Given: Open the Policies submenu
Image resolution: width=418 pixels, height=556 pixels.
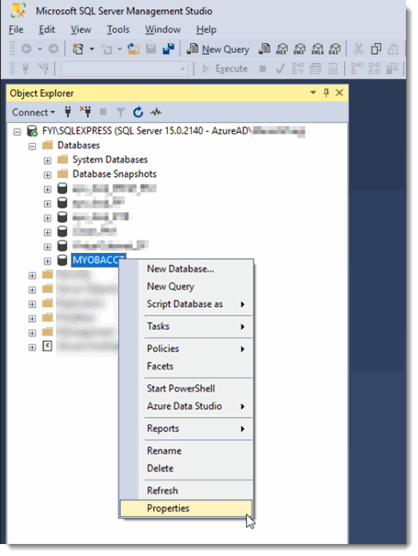Looking at the screenshot, I should click(x=186, y=349).
